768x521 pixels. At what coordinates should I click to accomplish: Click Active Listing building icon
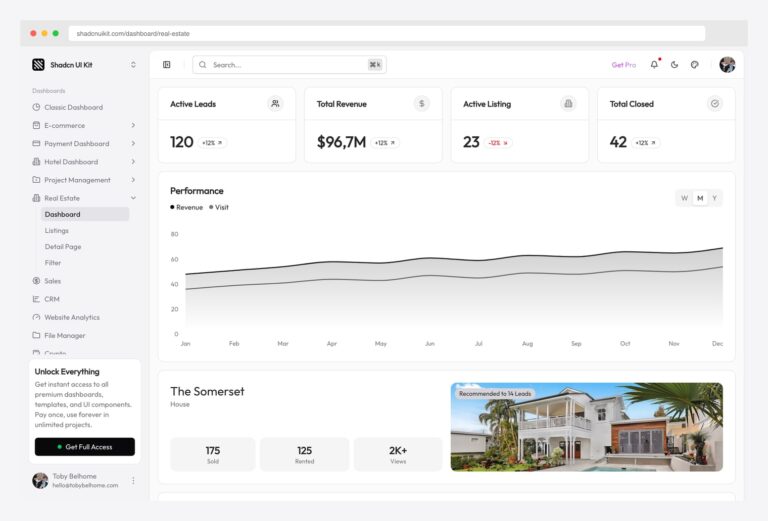(x=568, y=103)
